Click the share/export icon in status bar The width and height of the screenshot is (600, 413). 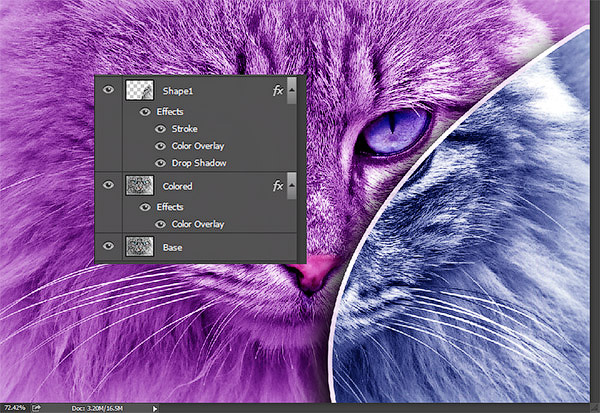(x=37, y=408)
